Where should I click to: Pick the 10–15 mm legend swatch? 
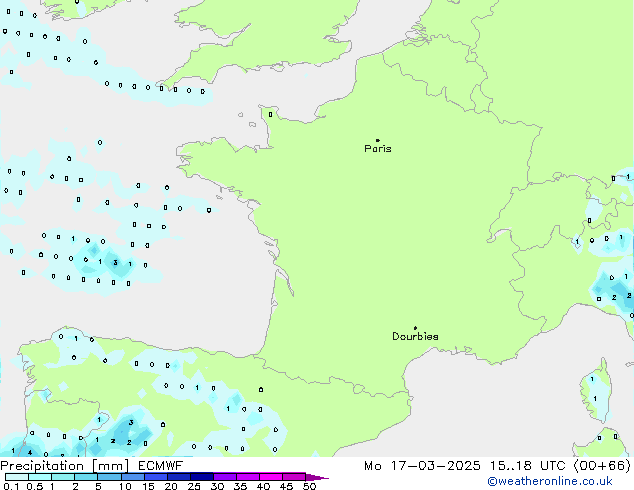click(x=132, y=477)
